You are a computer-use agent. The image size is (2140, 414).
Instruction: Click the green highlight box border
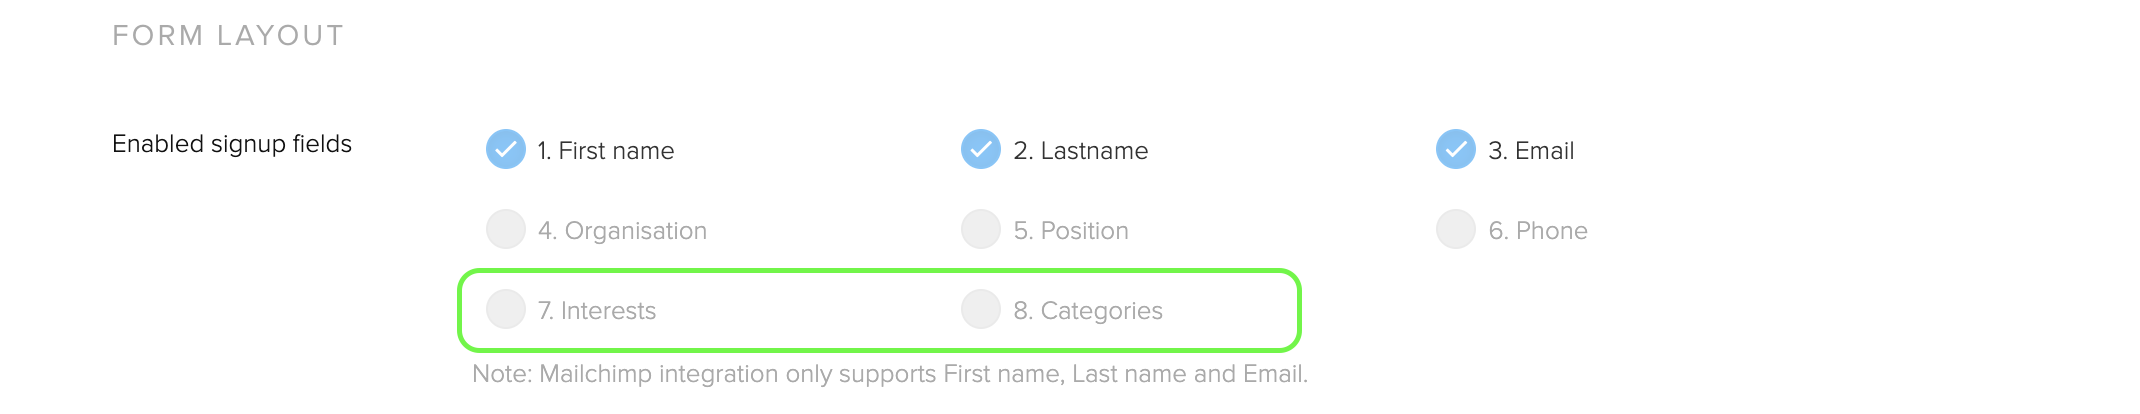coord(879,271)
